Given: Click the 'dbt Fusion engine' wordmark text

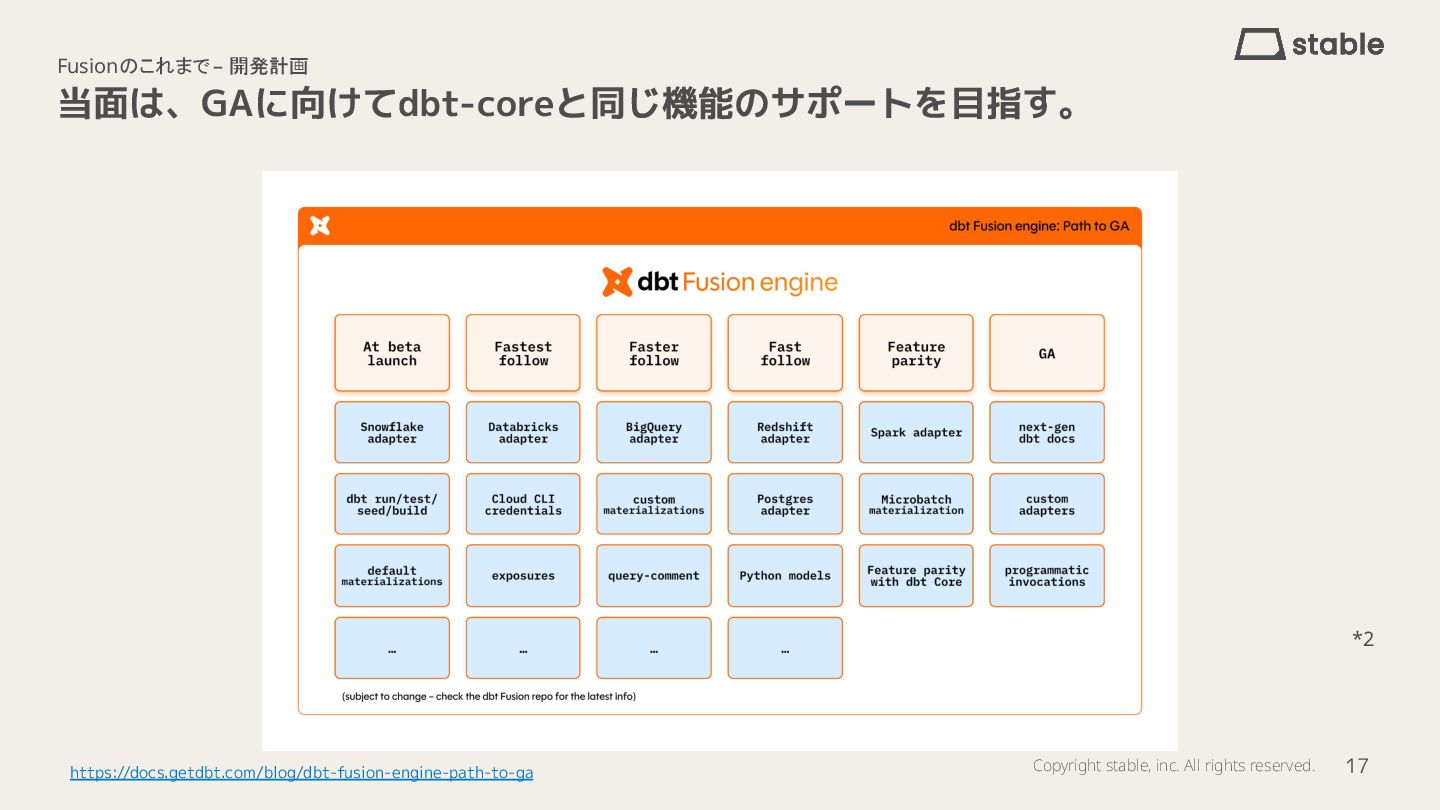Looking at the screenshot, I should point(738,282).
